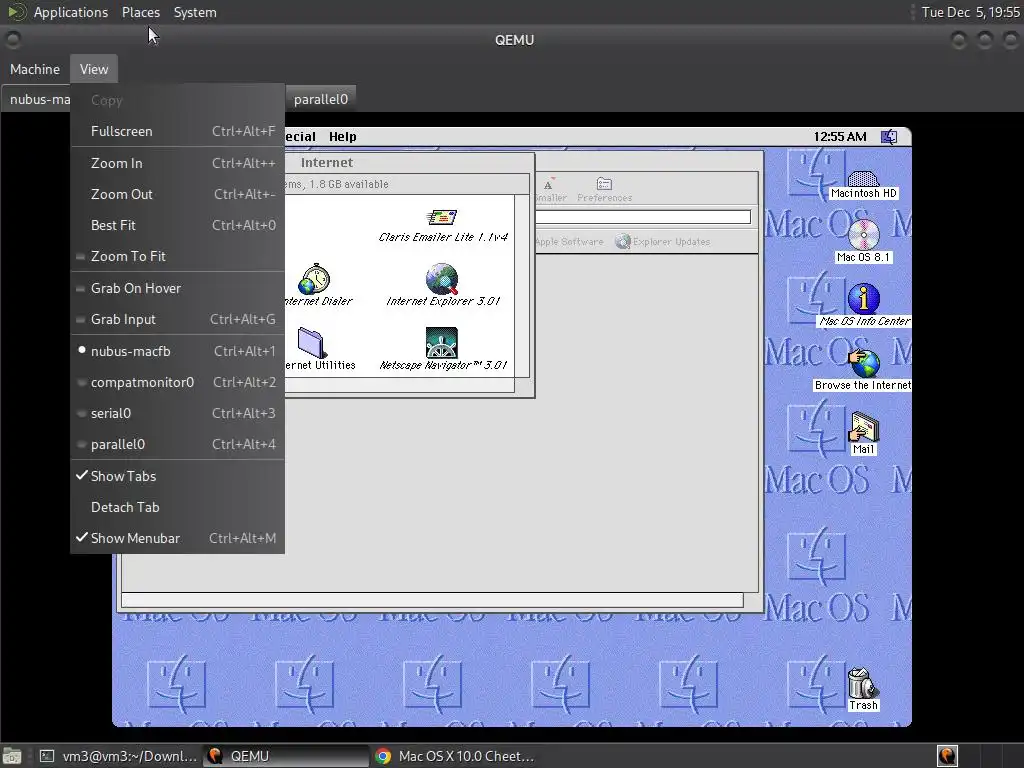Screen dimensions: 1024x768
Task: Toggle Grab On Hover option
Action: coord(177,288)
